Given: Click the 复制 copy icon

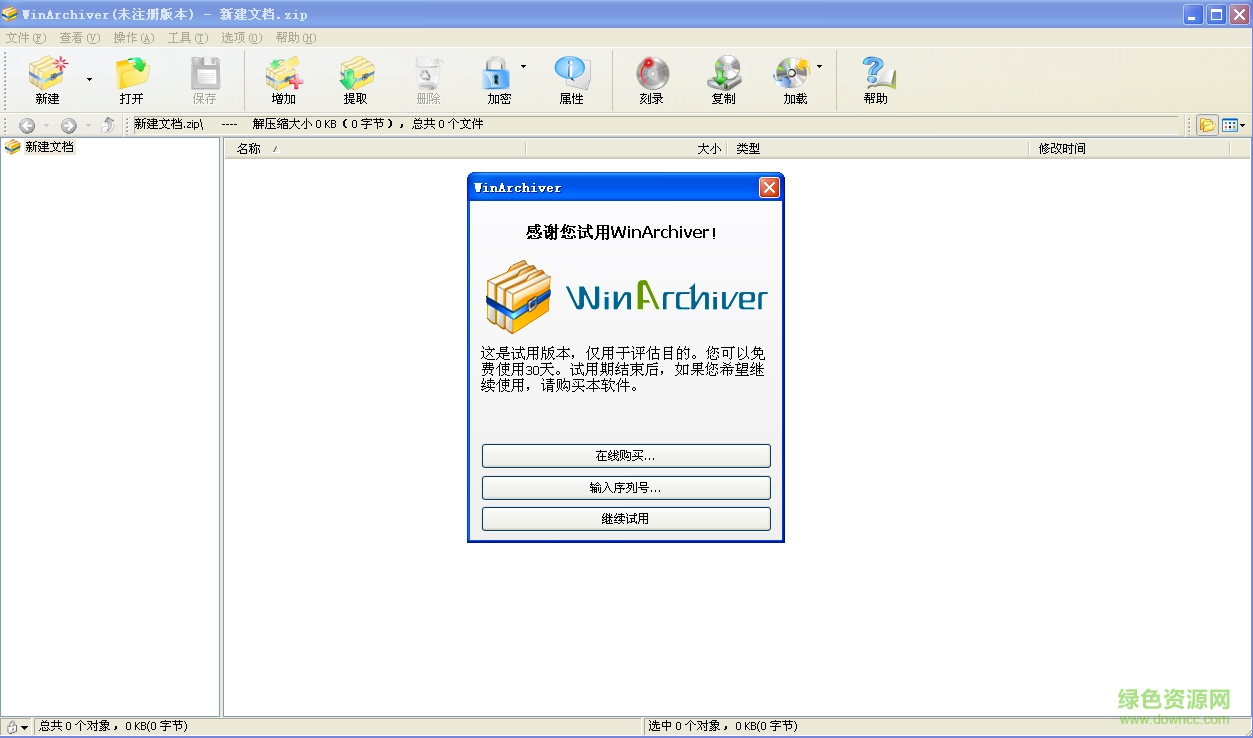Looking at the screenshot, I should click(723, 80).
